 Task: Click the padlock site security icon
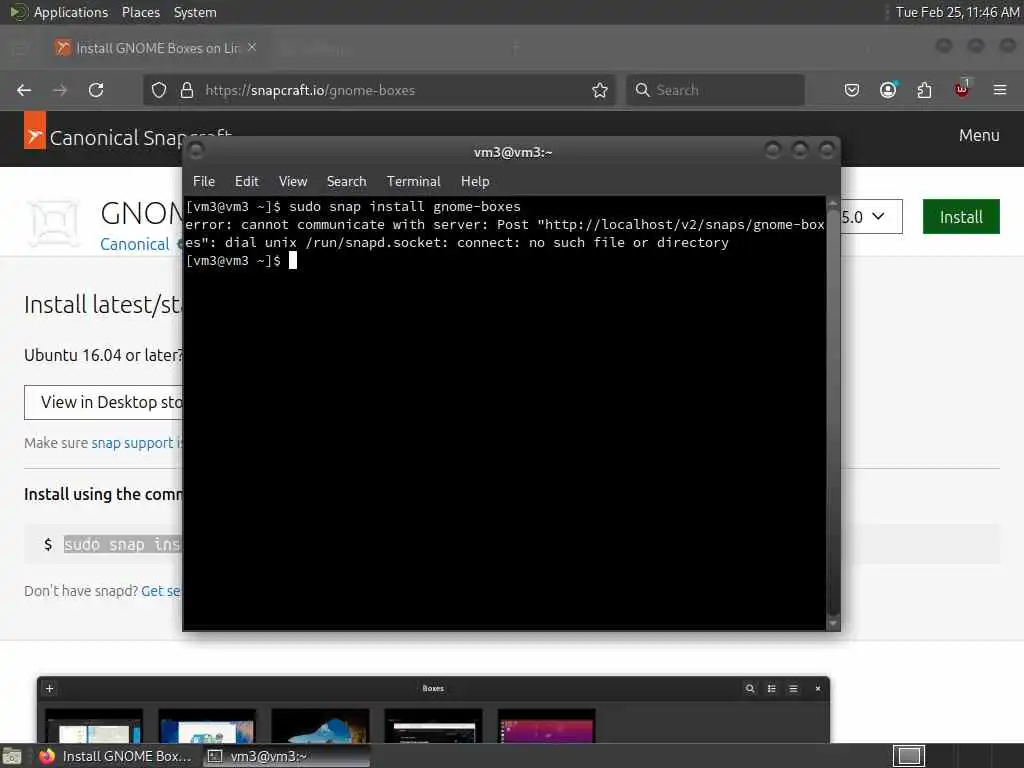187,90
